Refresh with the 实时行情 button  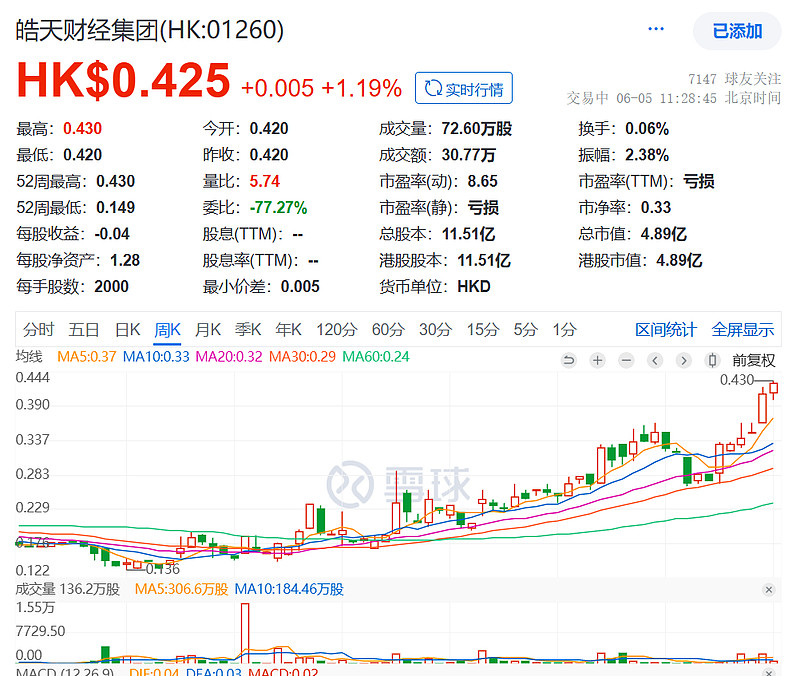(x=463, y=88)
